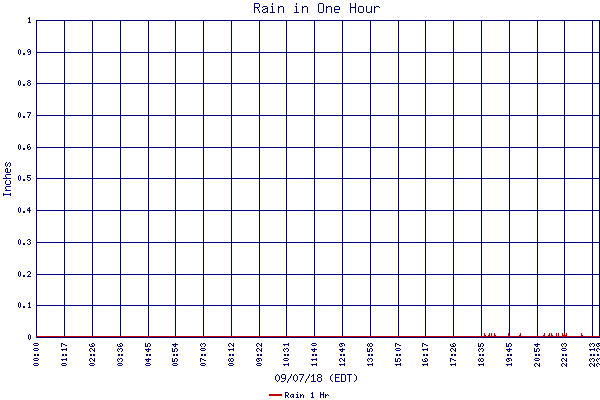The width and height of the screenshot is (600, 400).
Task: Click the y-axis value 0.2
Action: pyautogui.click(x=24, y=274)
